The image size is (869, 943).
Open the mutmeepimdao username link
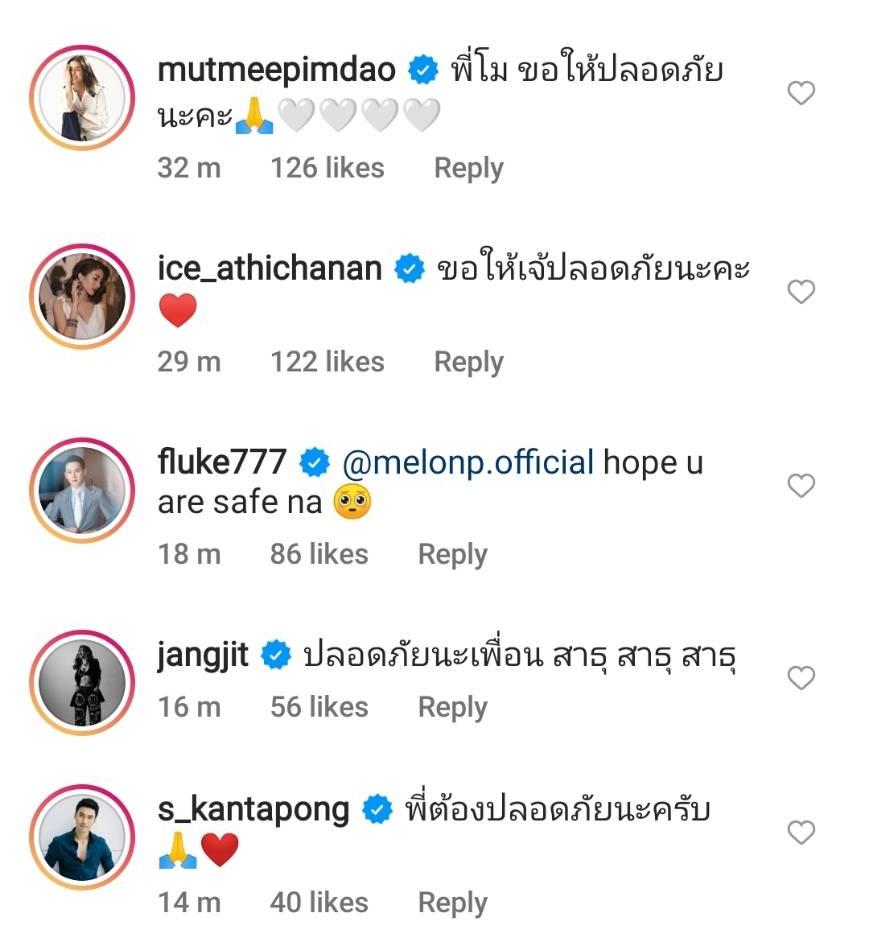277,70
